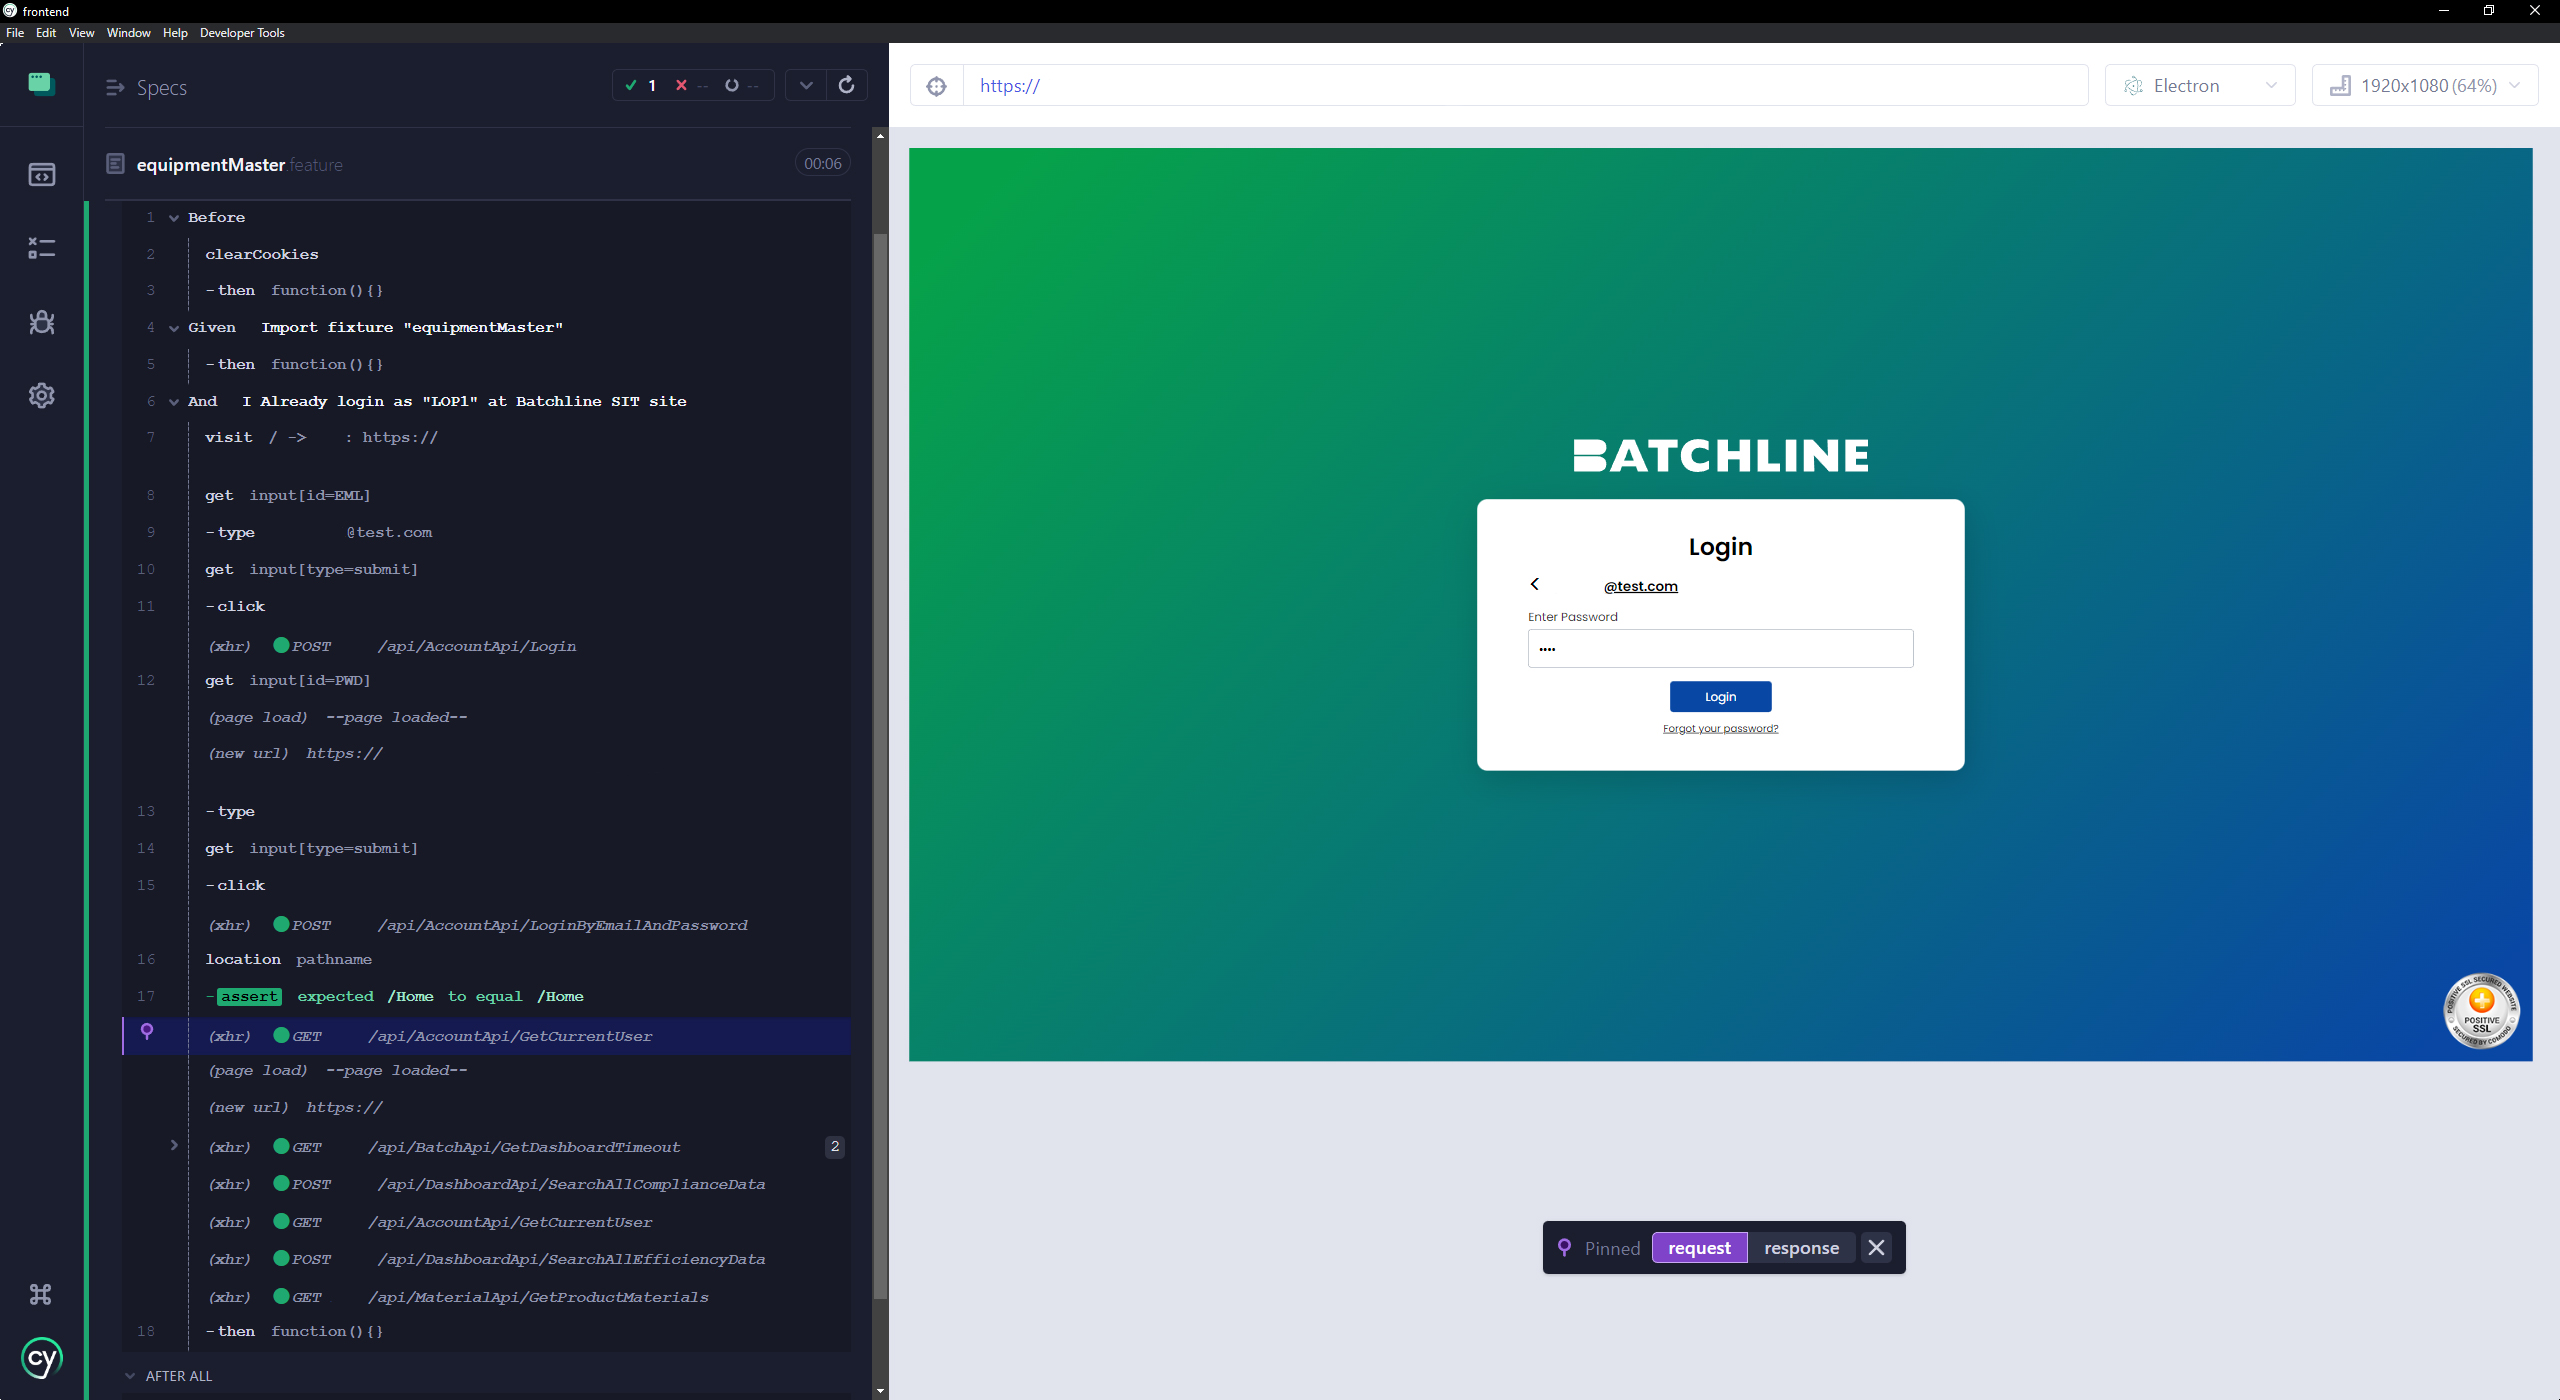Open the Help menu
Image resolution: width=2560 pixels, height=1400 pixels.
tap(175, 33)
